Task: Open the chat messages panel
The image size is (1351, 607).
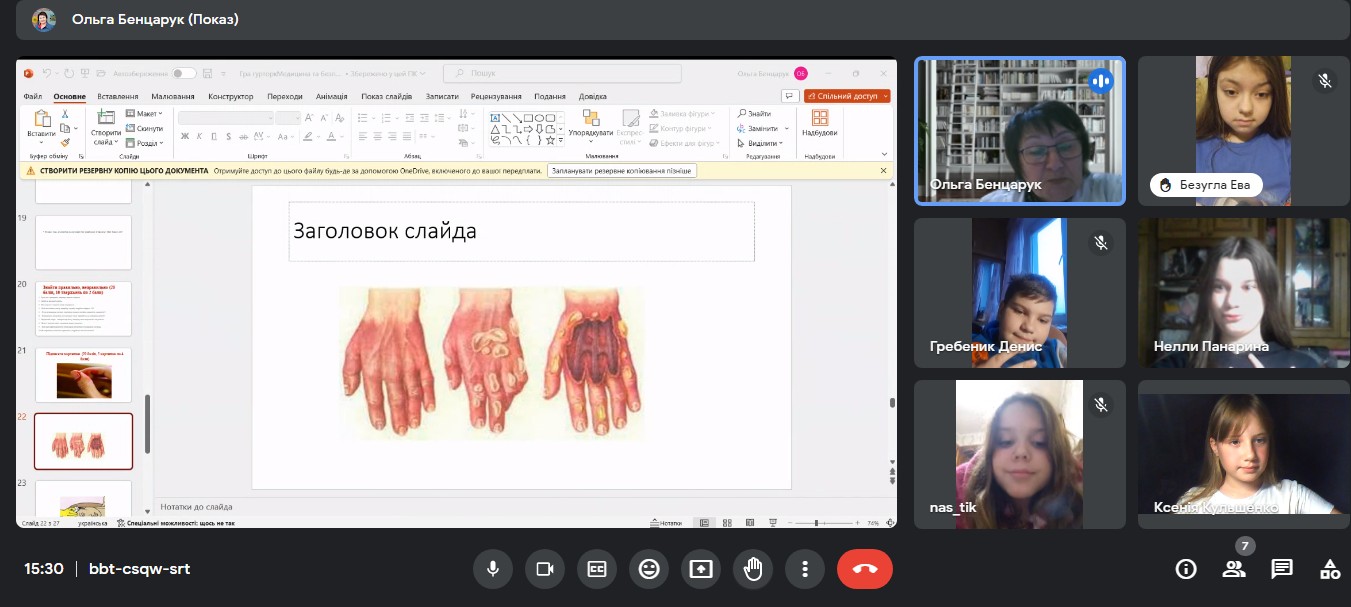Action: [x=1282, y=569]
